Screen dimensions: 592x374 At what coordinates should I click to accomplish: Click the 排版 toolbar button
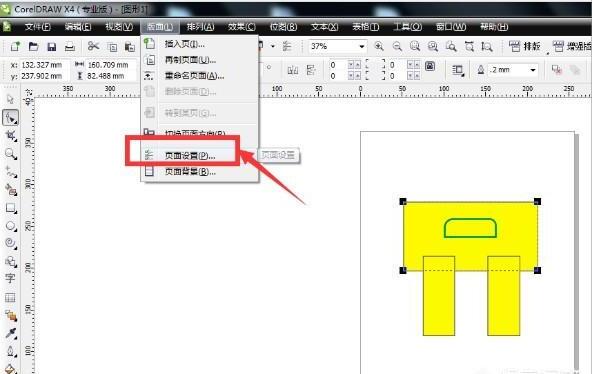524,46
